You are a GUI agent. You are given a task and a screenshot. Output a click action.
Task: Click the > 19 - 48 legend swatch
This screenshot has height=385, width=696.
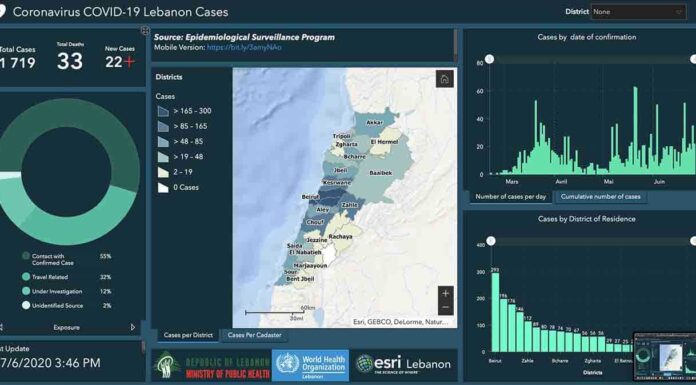[x=163, y=157]
